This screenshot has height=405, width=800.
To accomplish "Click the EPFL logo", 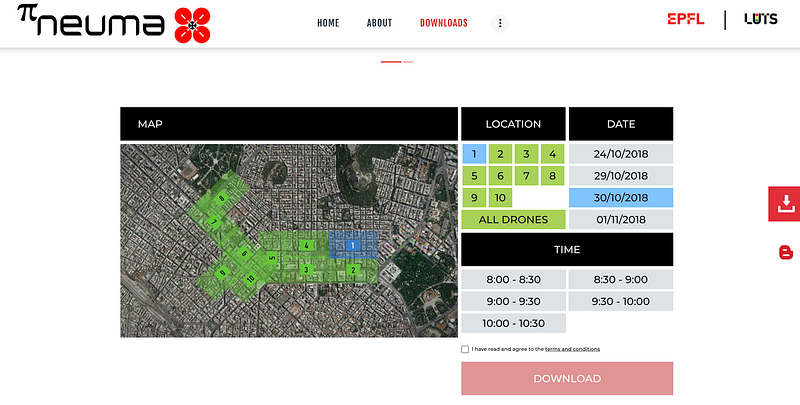I will [686, 19].
